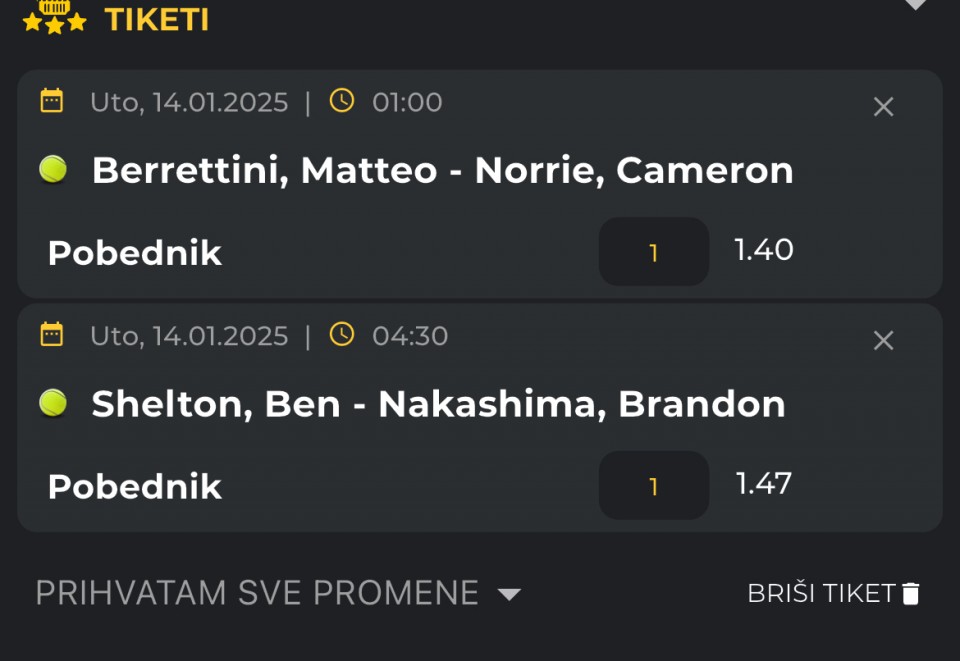Click the 1.40 odds value
Image resolution: width=960 pixels, height=661 pixels.
pyautogui.click(x=764, y=250)
